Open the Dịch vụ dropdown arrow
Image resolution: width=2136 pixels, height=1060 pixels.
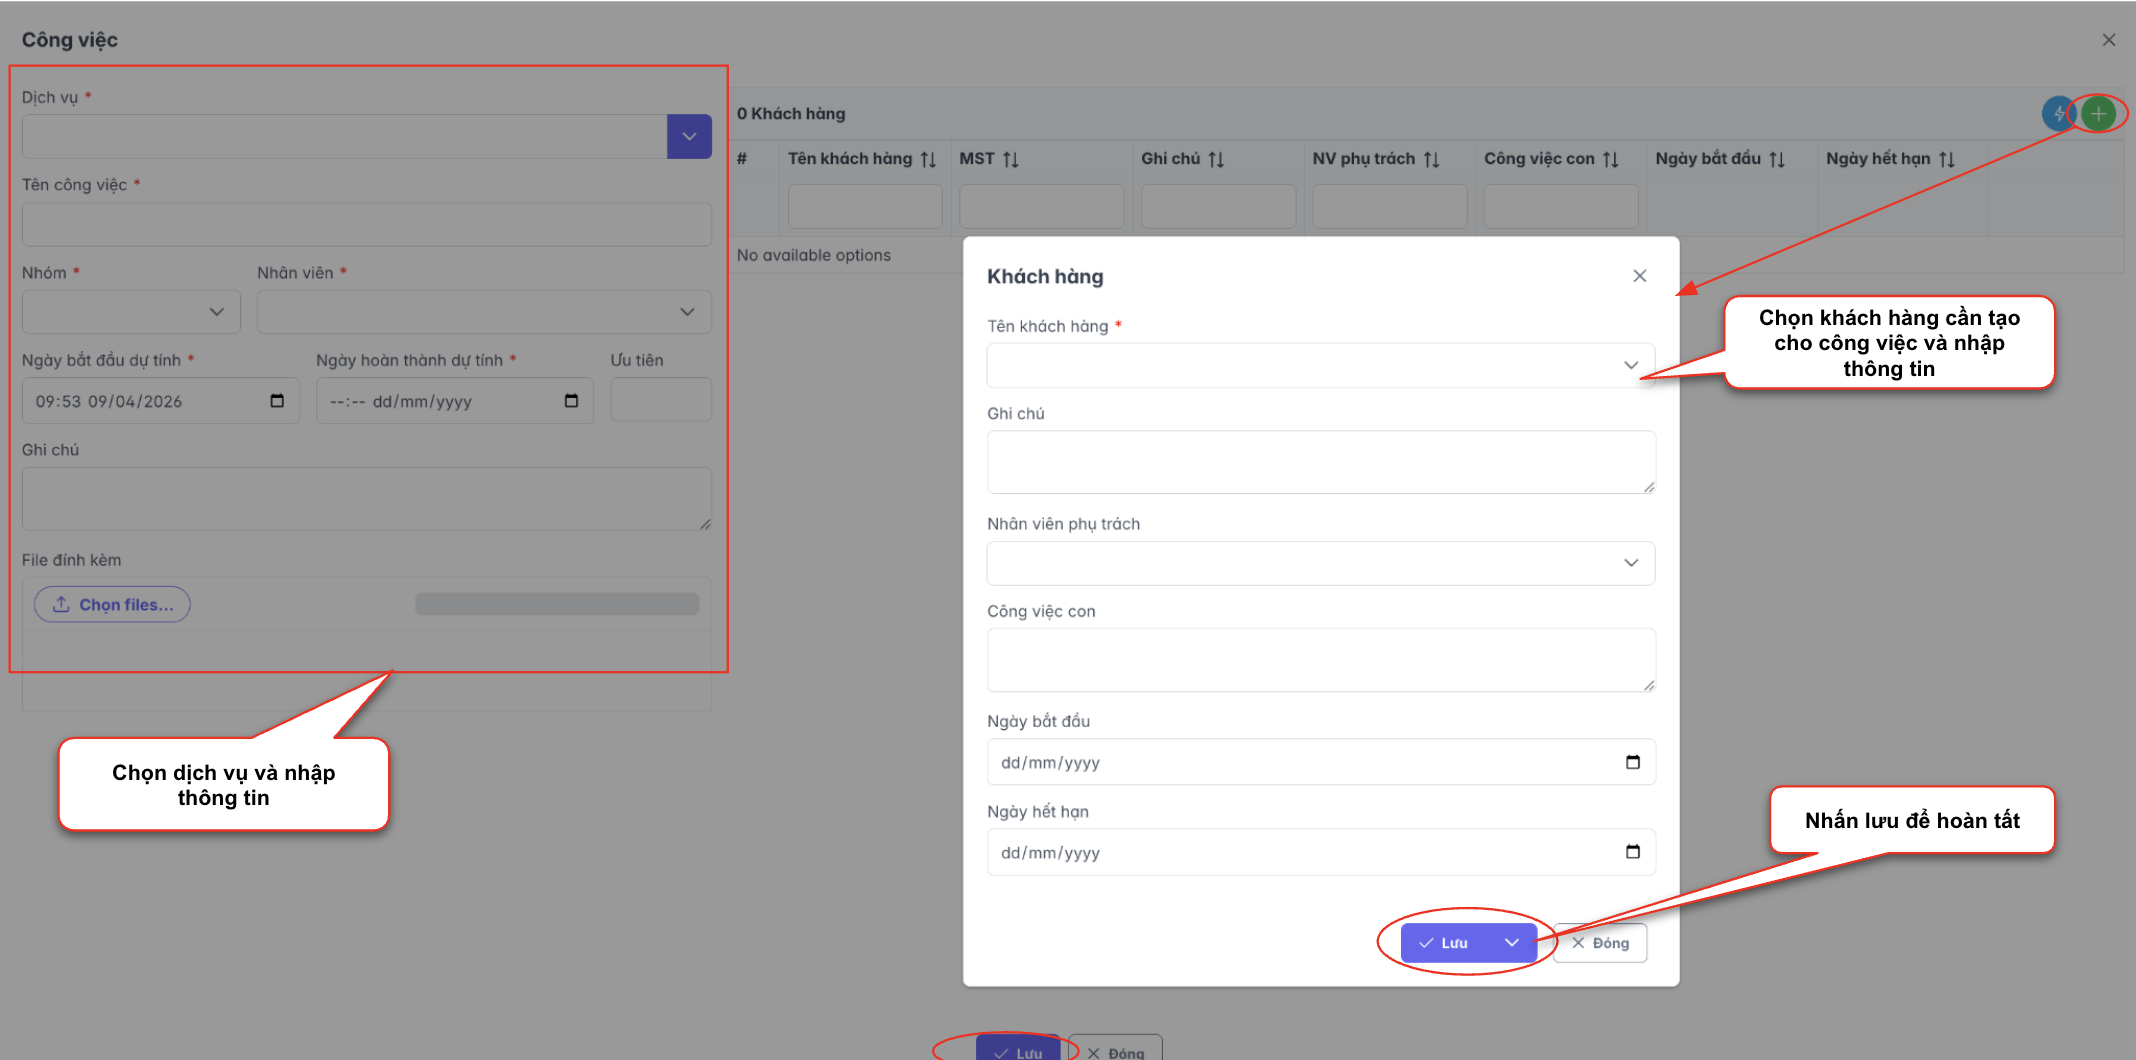[689, 137]
